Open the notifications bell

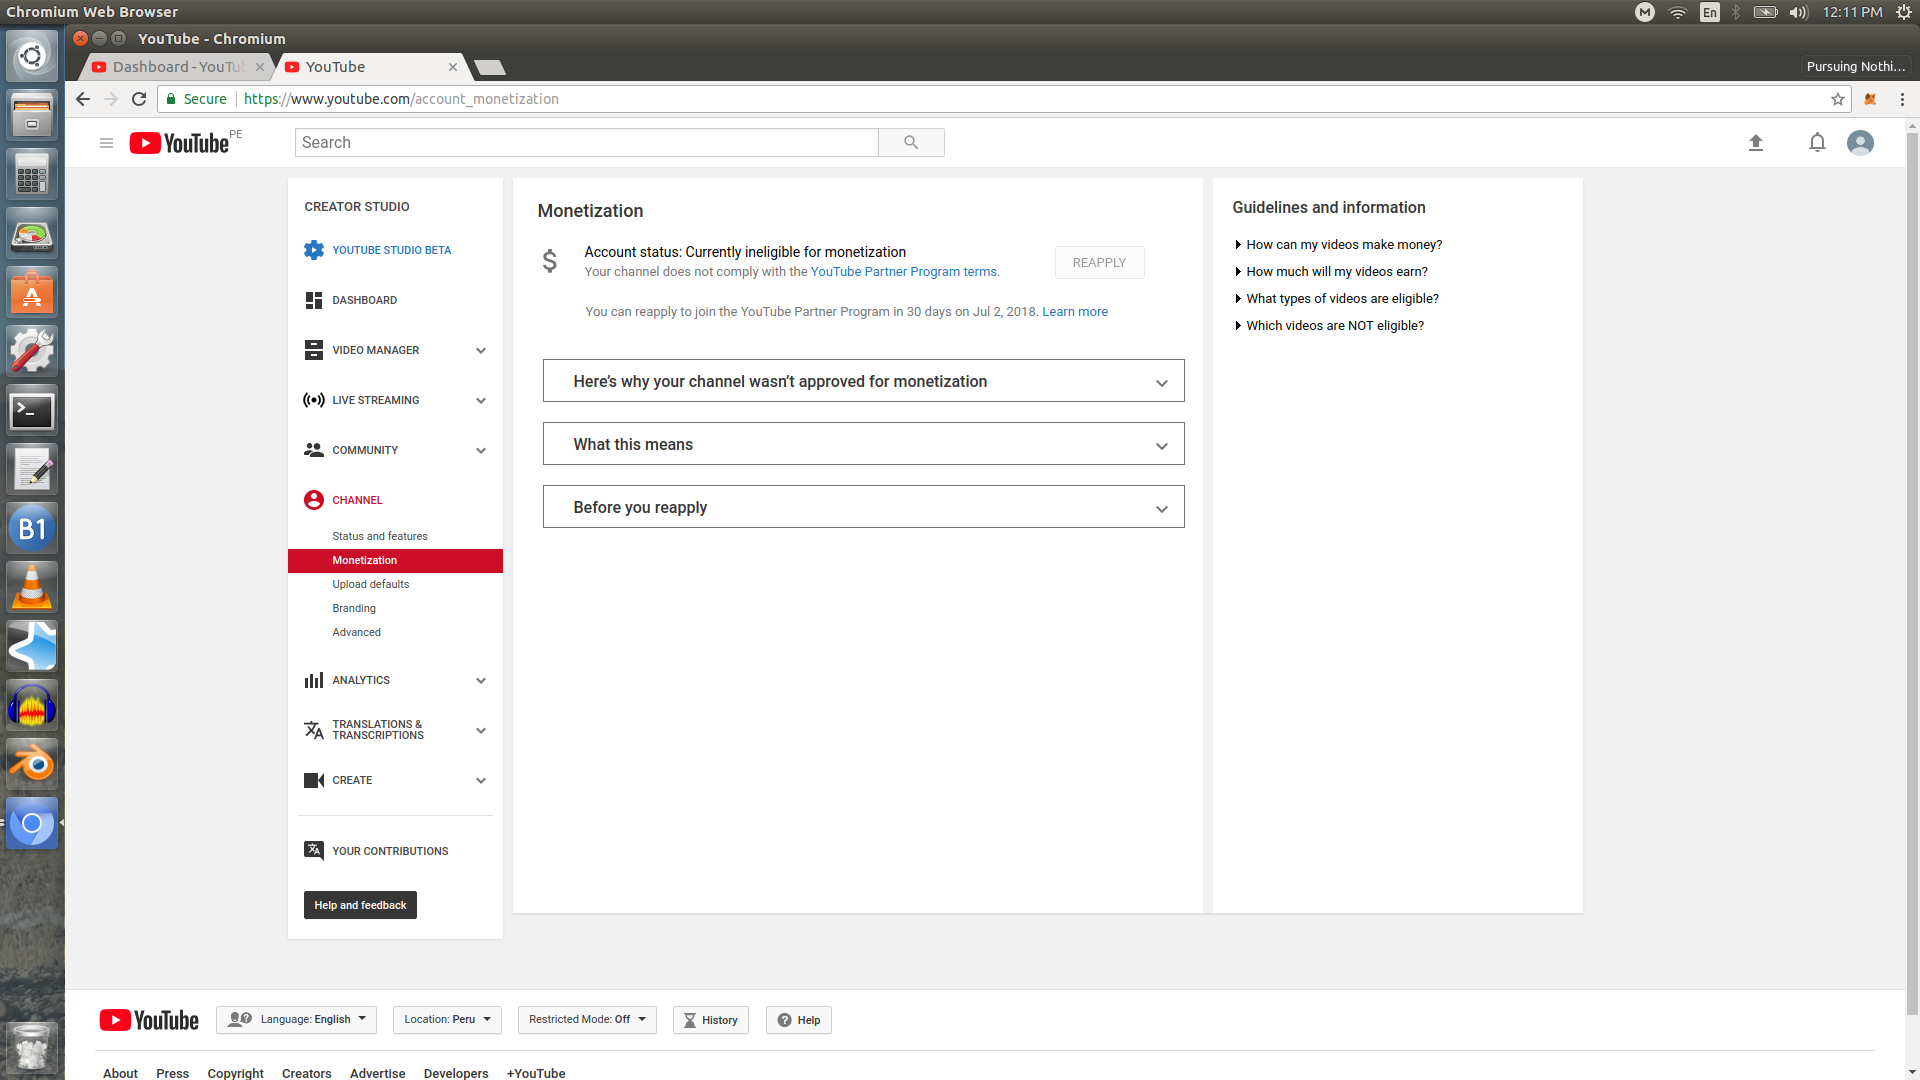point(1817,143)
